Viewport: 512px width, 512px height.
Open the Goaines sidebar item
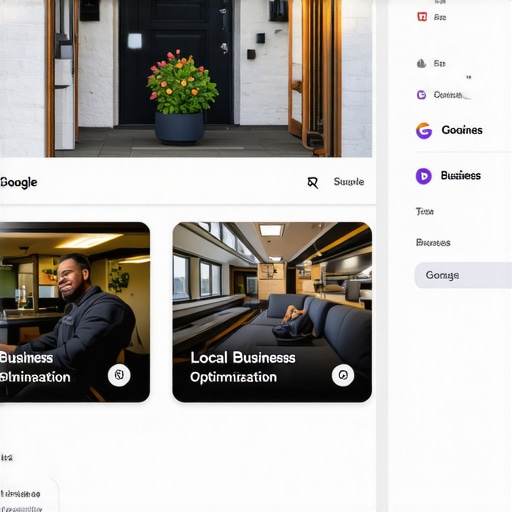click(x=462, y=130)
